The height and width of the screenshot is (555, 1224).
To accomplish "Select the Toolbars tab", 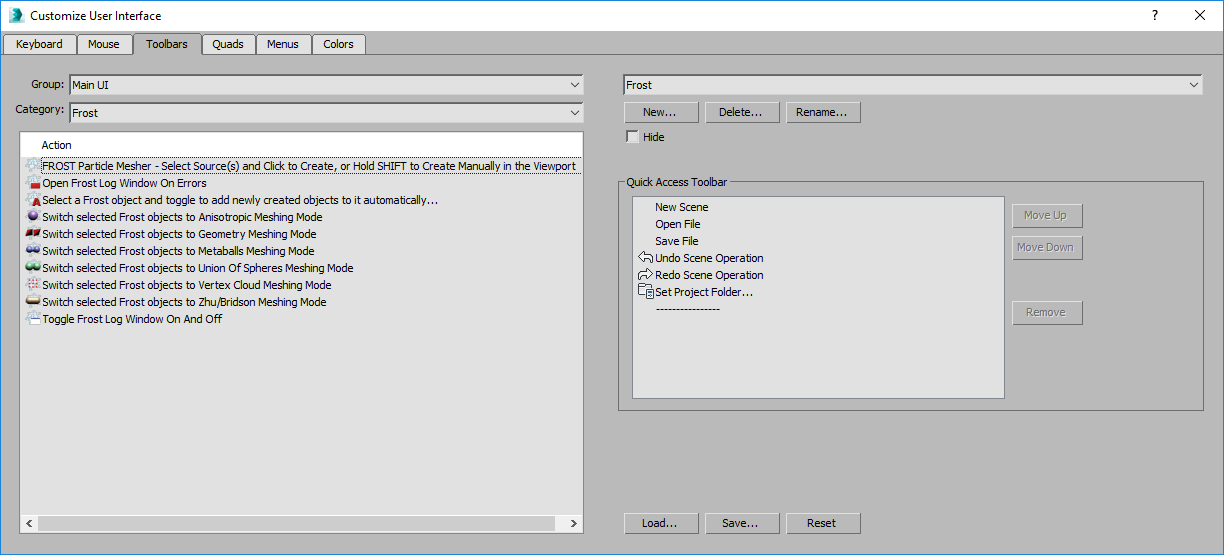I will (166, 44).
